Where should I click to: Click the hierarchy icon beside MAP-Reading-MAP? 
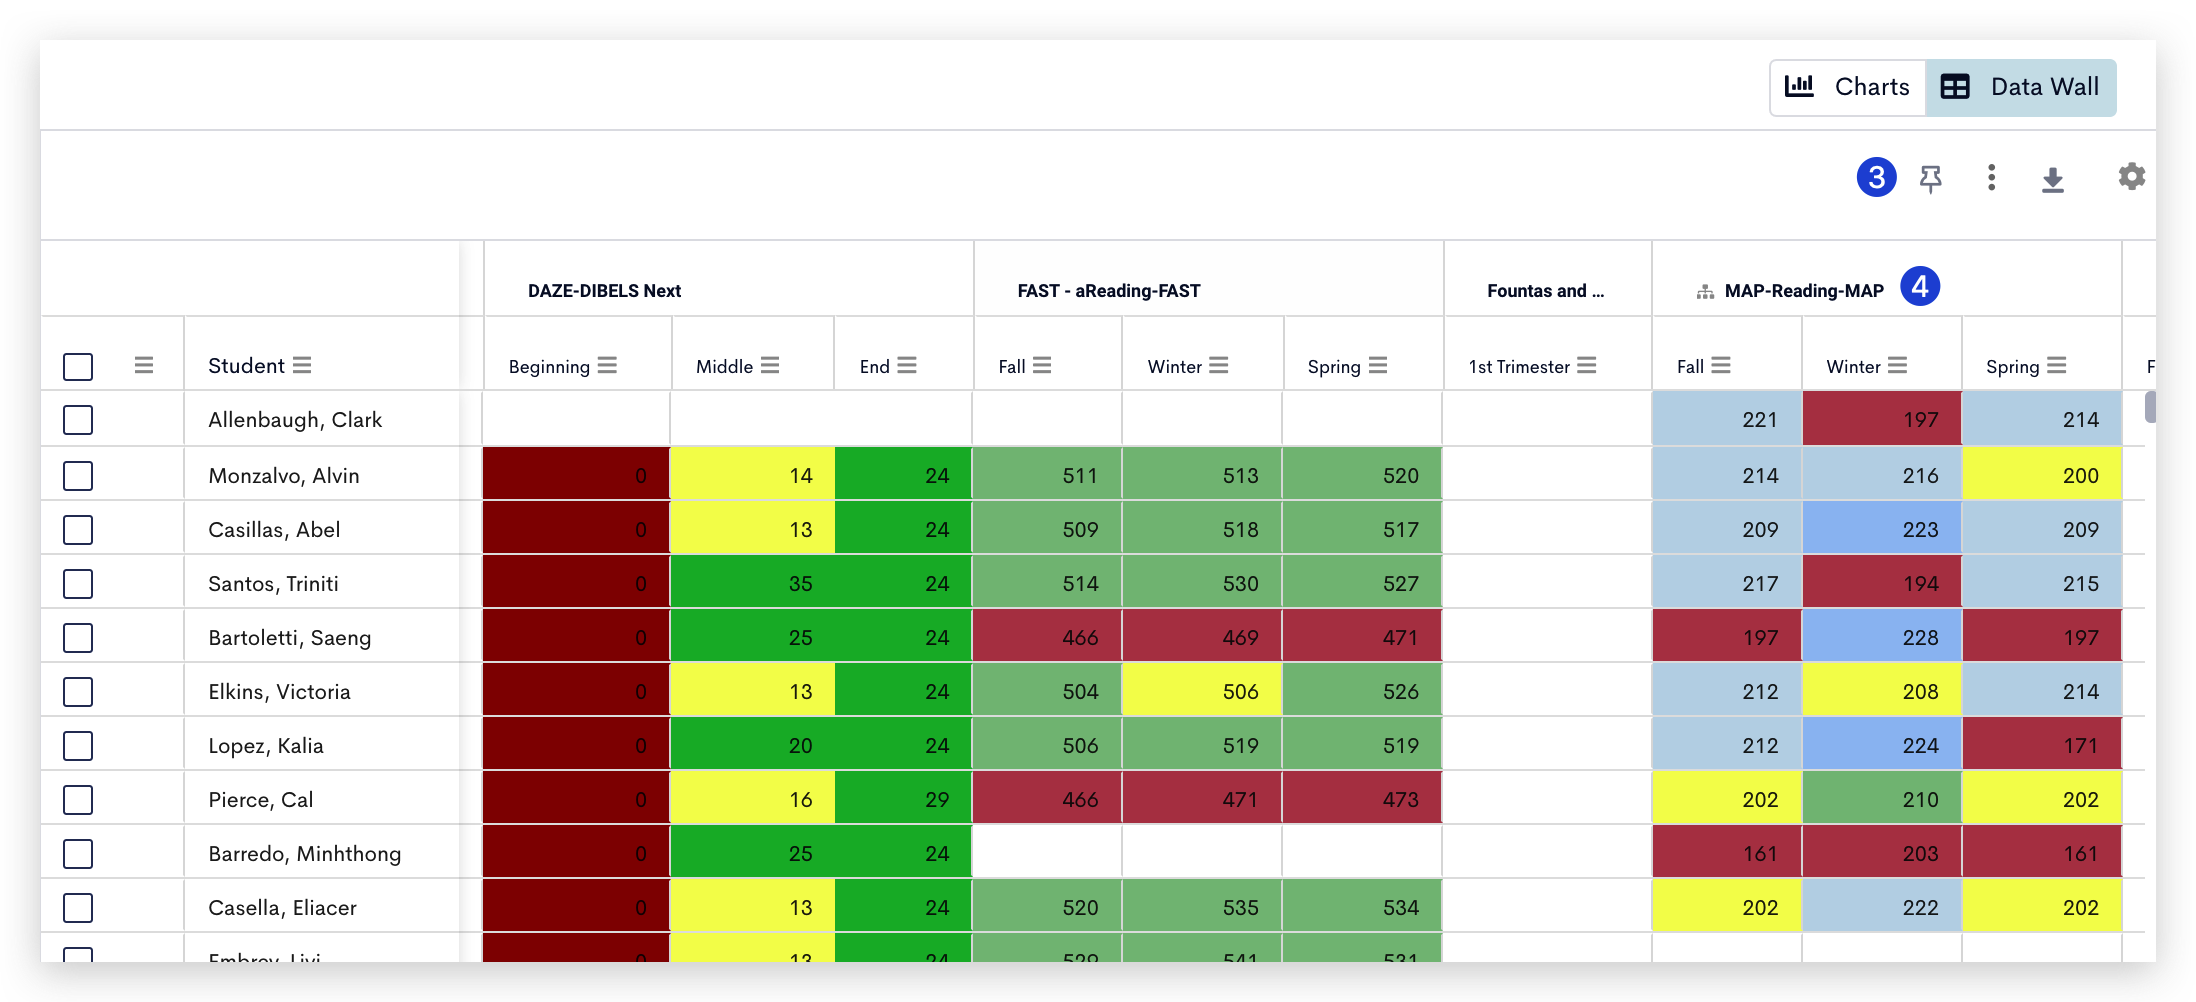tap(1705, 292)
